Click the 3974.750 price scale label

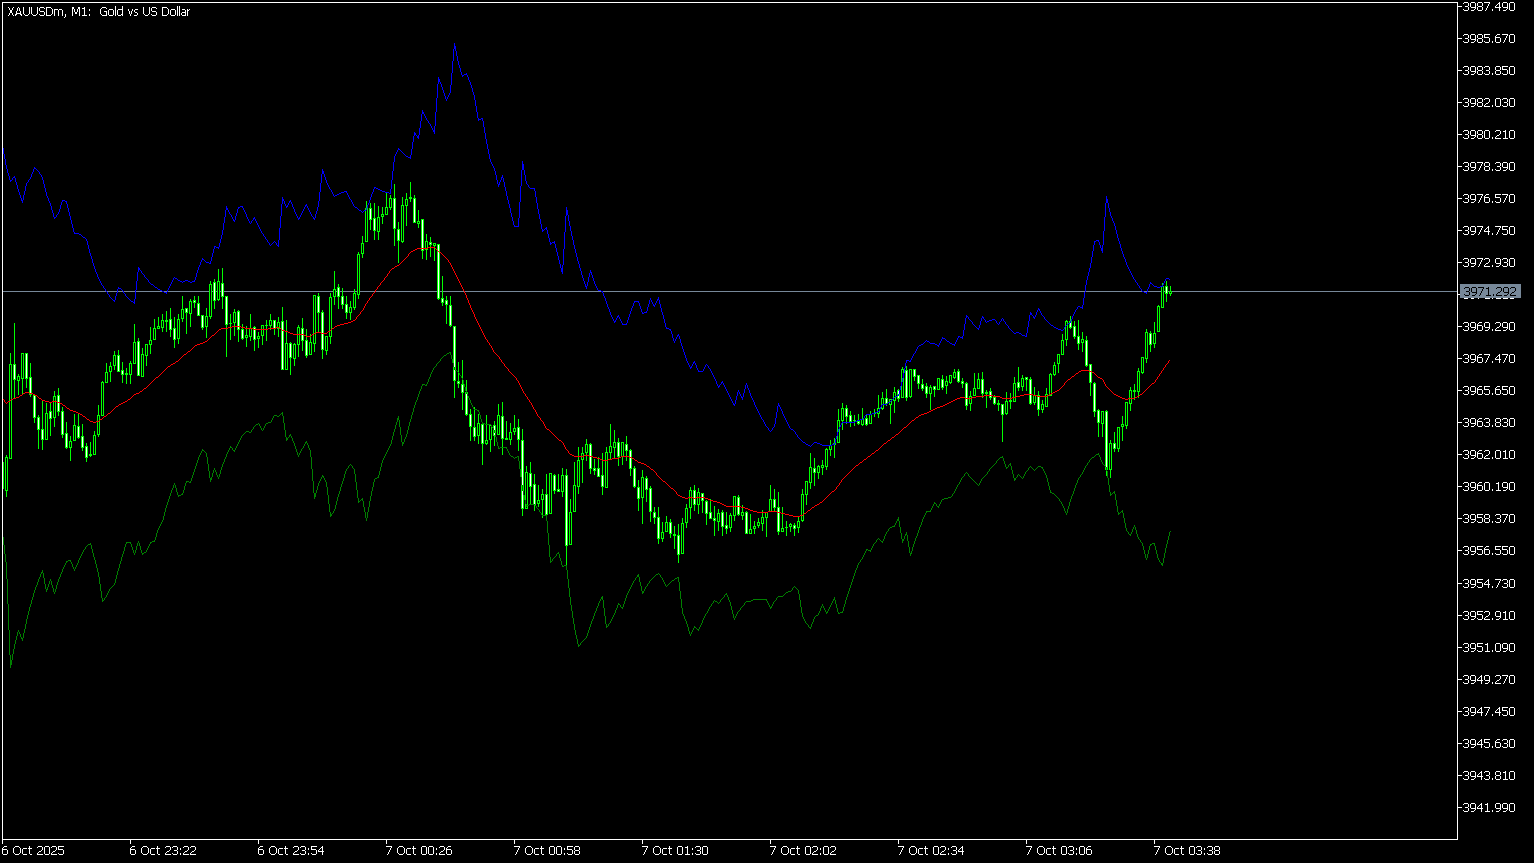1491,231
